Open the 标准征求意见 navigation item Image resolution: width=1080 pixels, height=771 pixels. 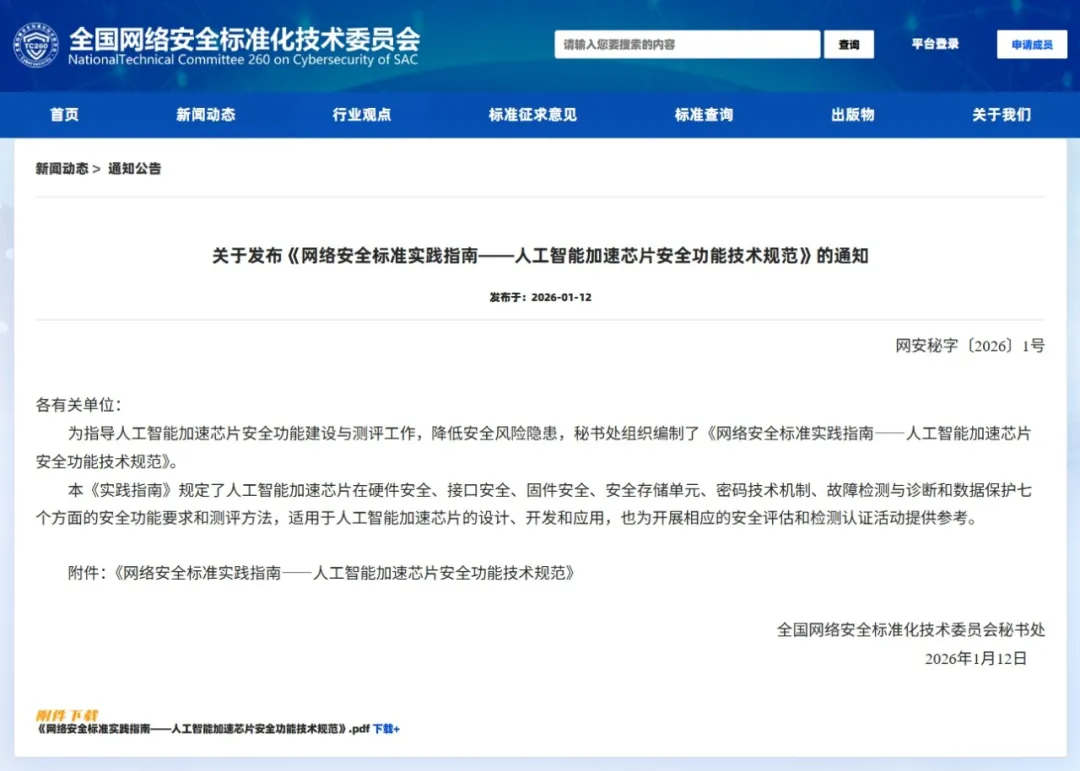coord(532,115)
